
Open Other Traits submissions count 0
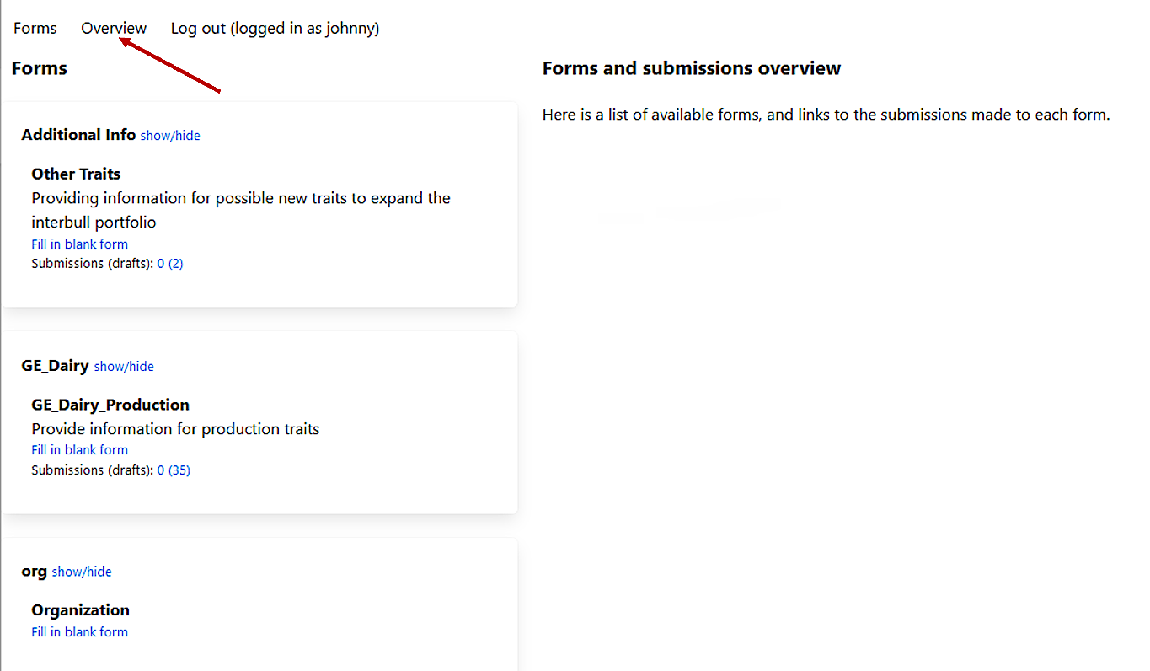[x=161, y=264]
